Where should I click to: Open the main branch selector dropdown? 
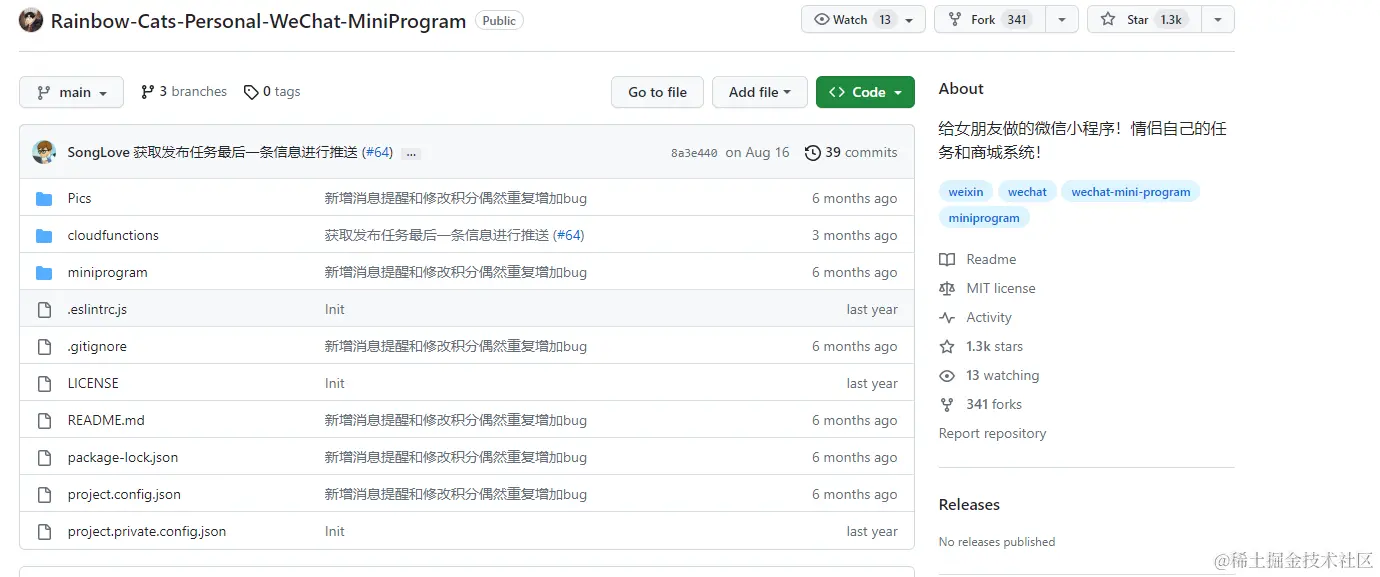71,92
